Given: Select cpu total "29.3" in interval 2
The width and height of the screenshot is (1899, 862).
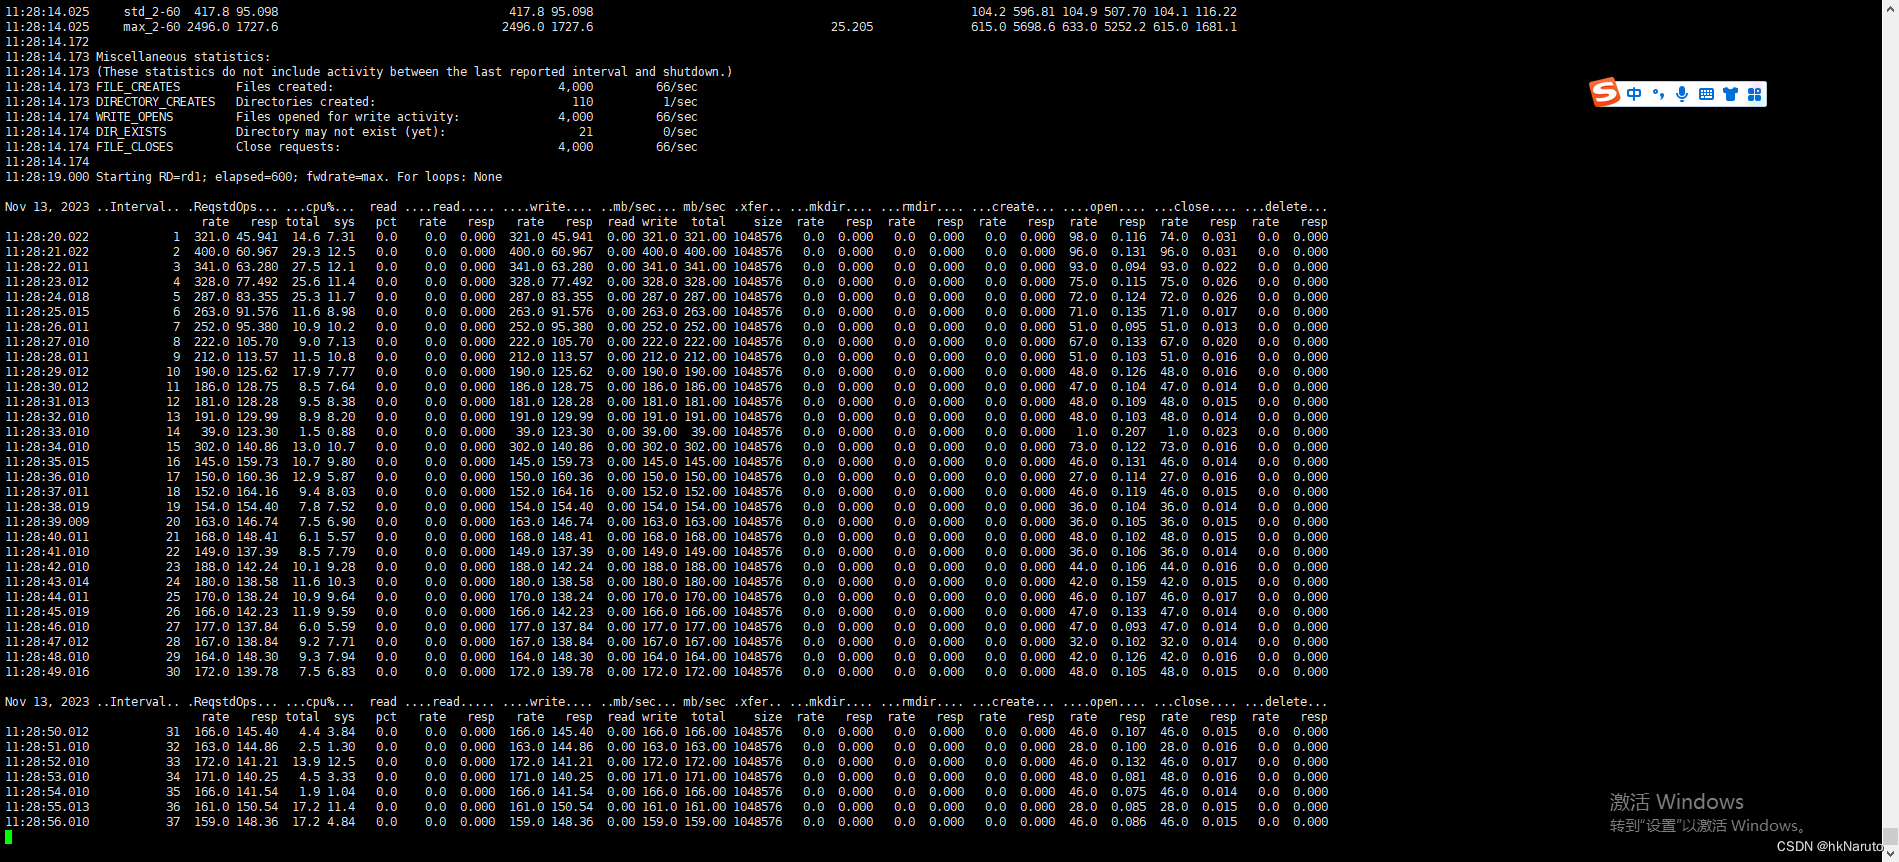Looking at the screenshot, I should tap(306, 252).
